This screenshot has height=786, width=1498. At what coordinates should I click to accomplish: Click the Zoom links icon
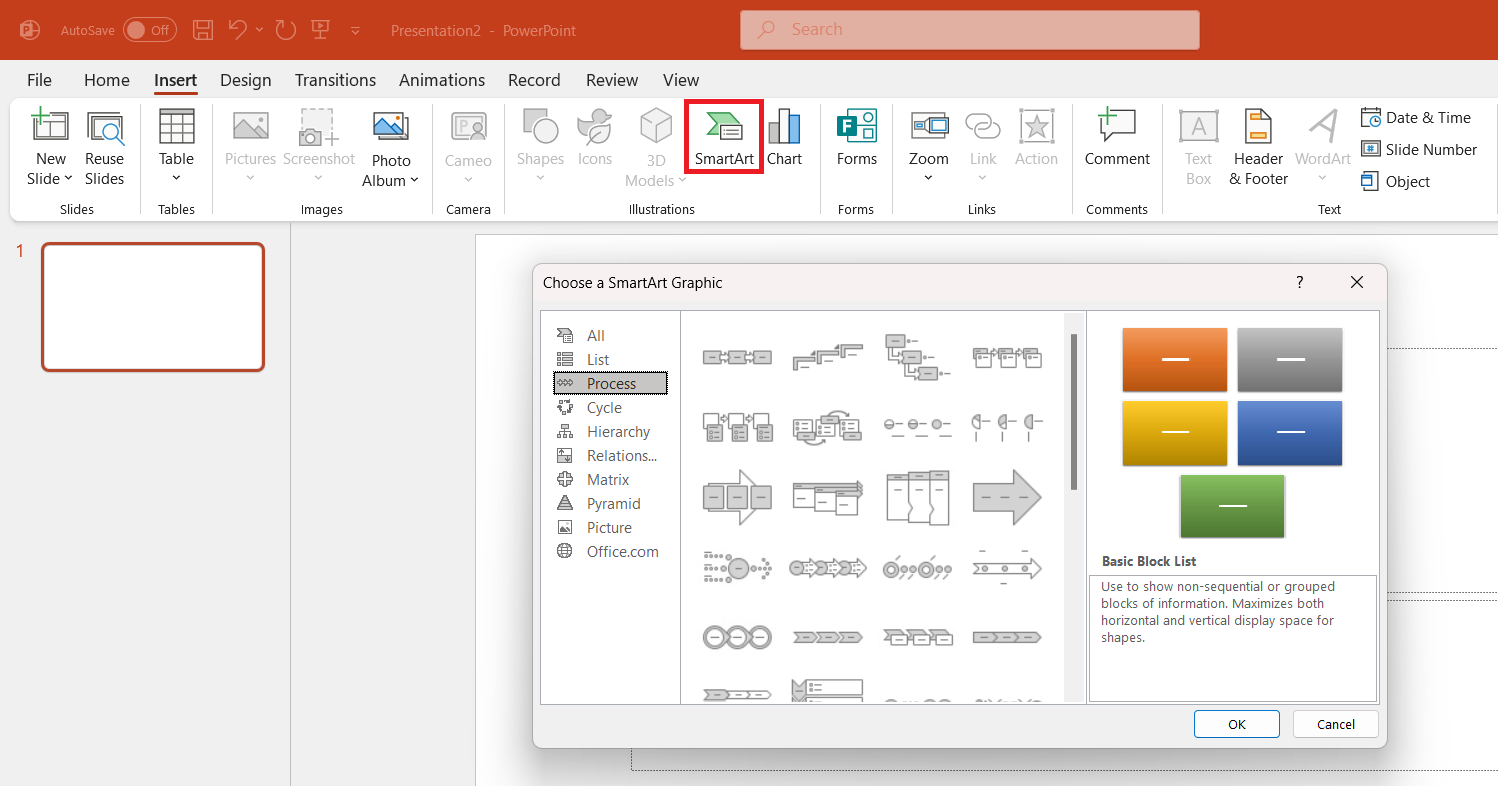(929, 127)
